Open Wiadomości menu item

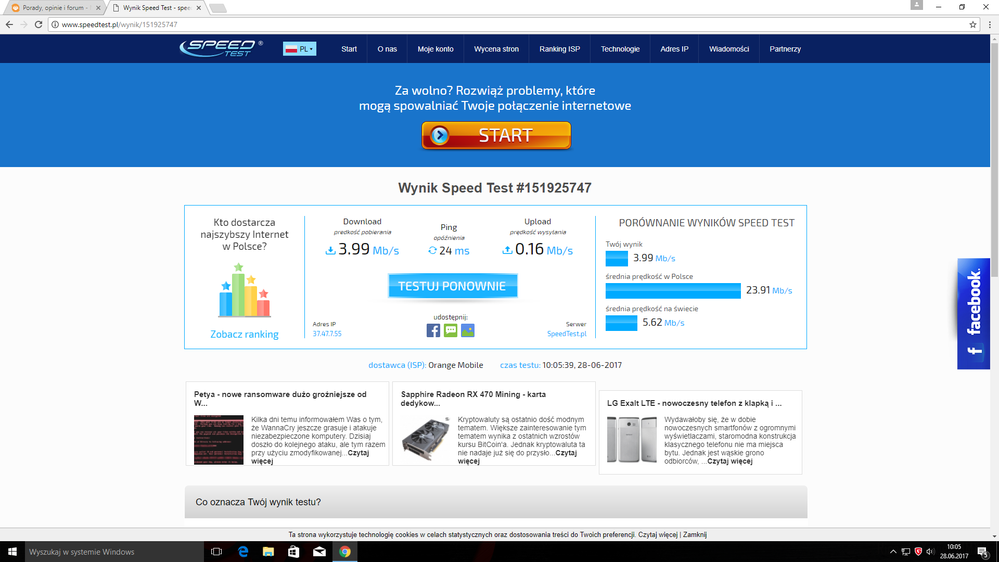729,49
